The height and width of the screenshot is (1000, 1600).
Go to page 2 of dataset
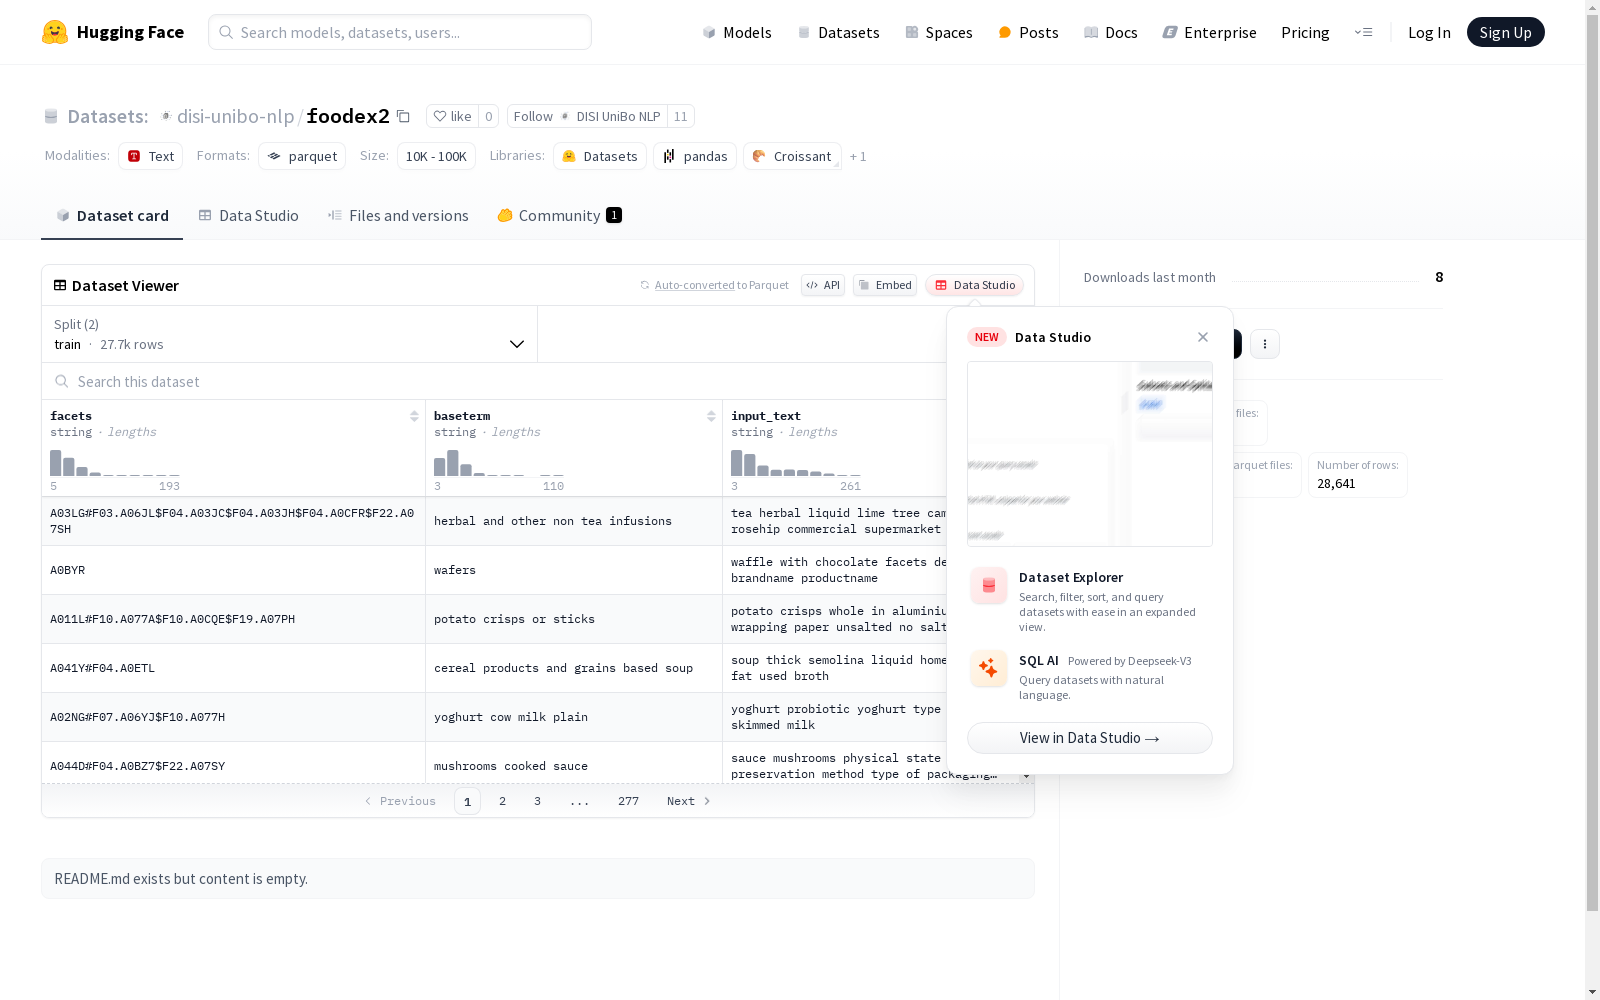502,801
